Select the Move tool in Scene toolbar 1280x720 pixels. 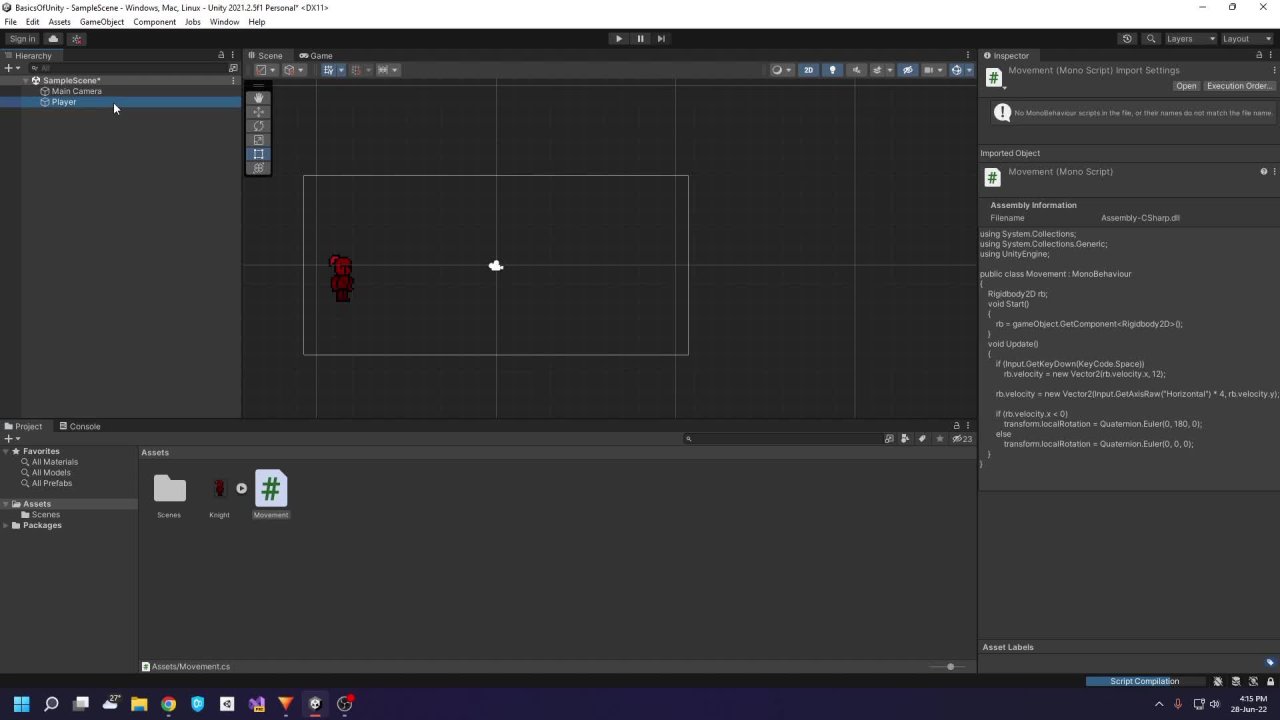tap(258, 112)
